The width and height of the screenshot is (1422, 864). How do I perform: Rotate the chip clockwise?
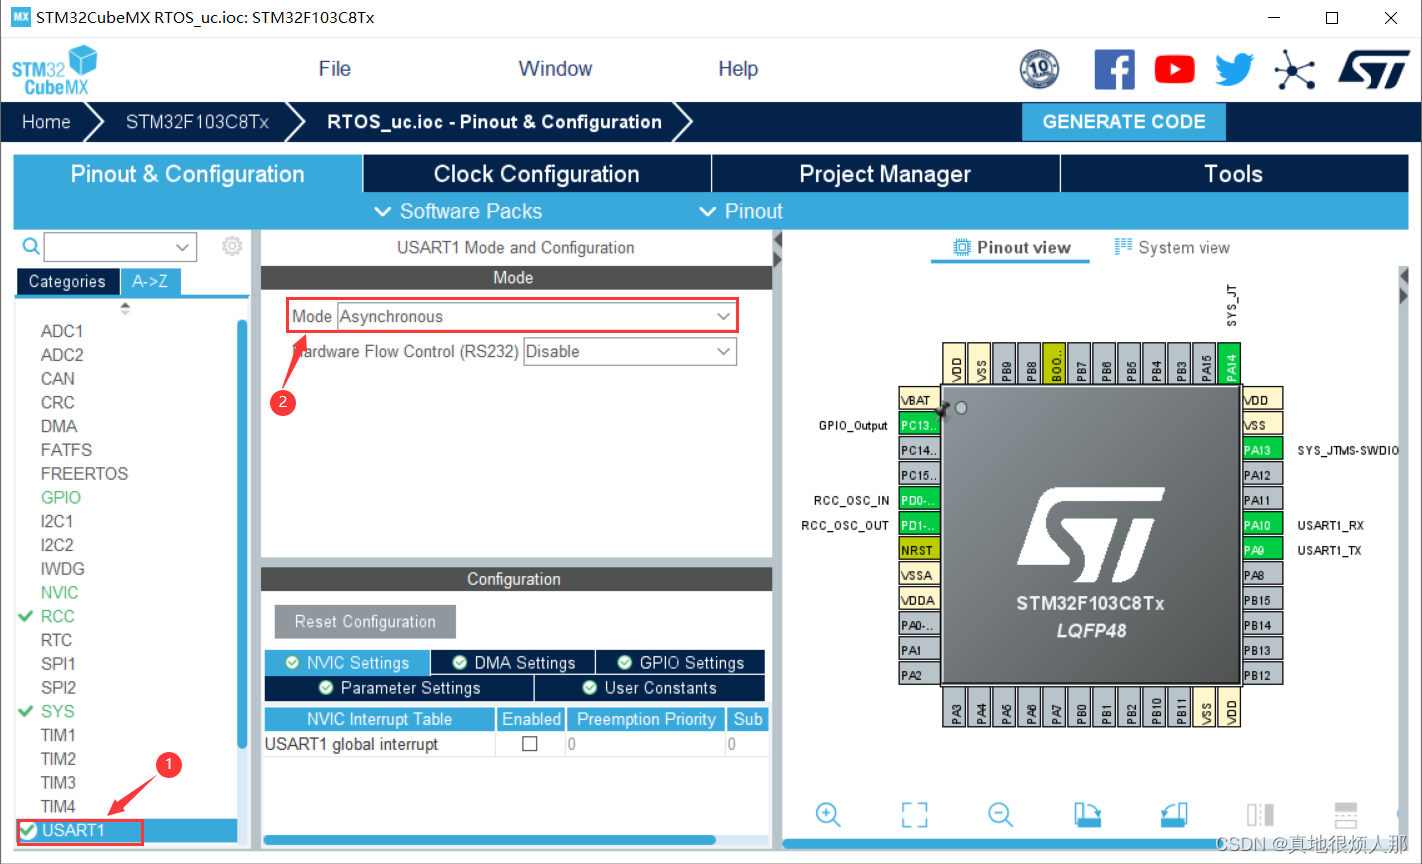click(x=1087, y=815)
